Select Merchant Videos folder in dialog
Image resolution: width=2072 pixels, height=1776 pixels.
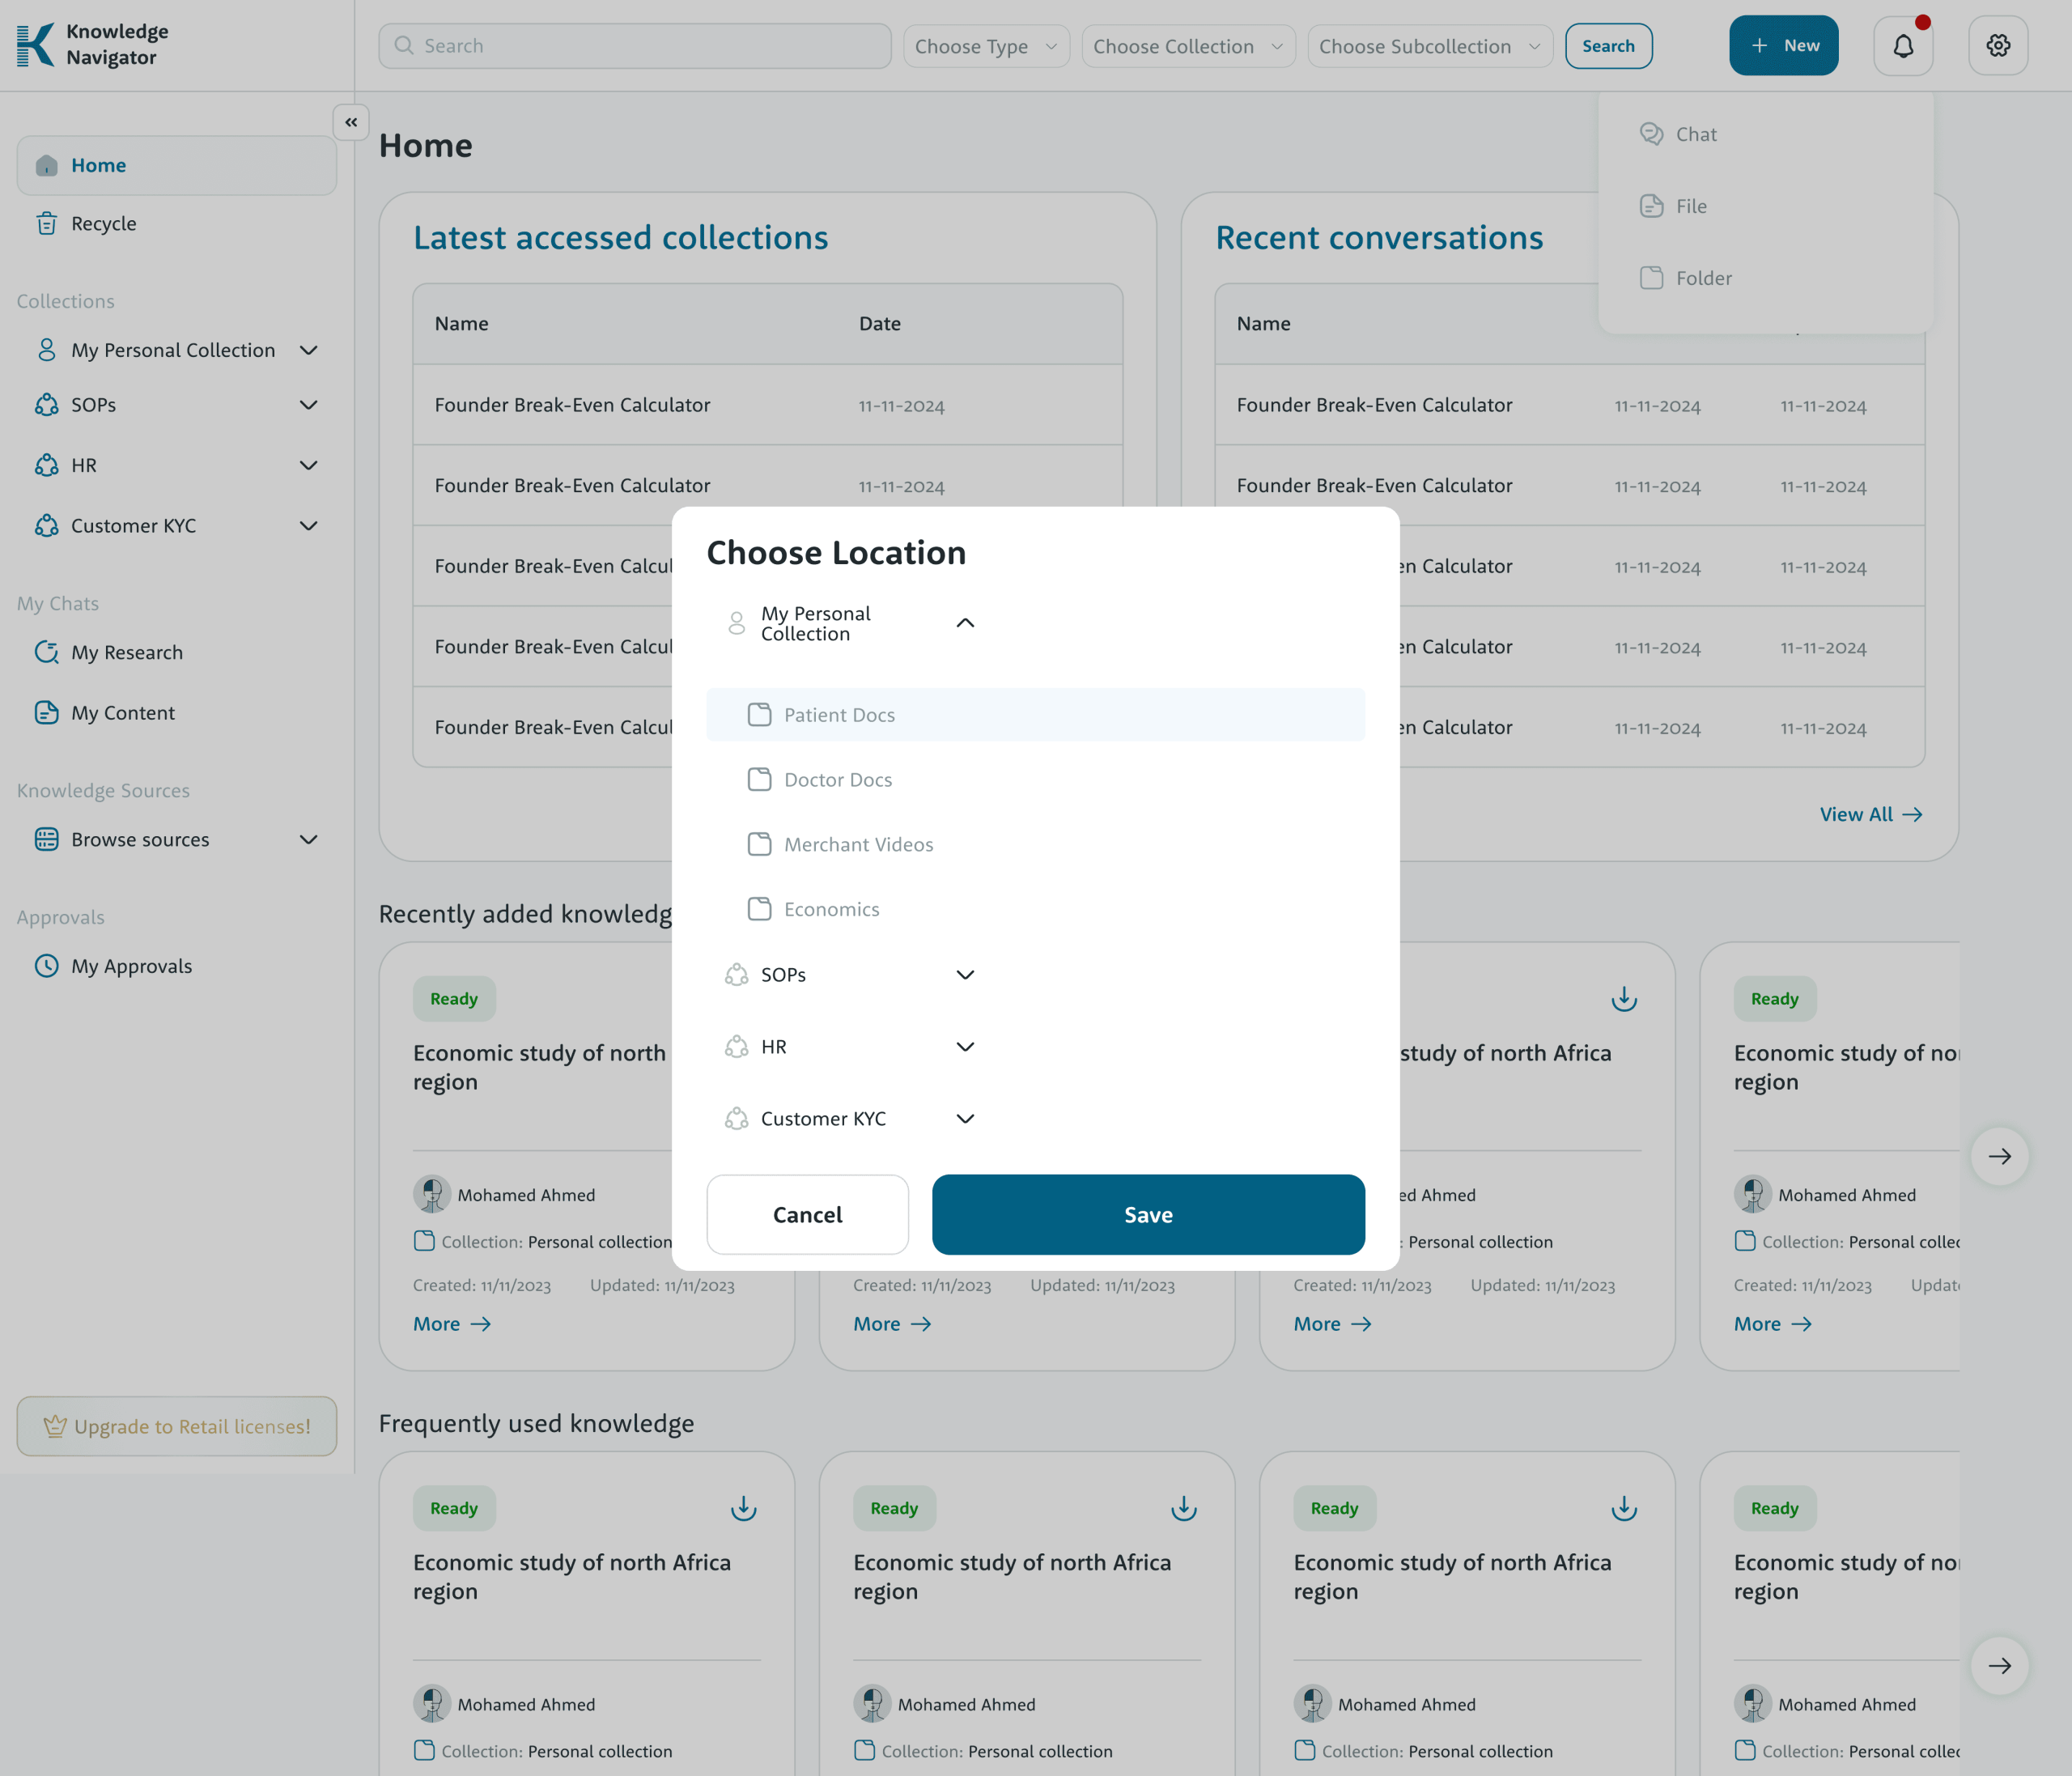(858, 844)
